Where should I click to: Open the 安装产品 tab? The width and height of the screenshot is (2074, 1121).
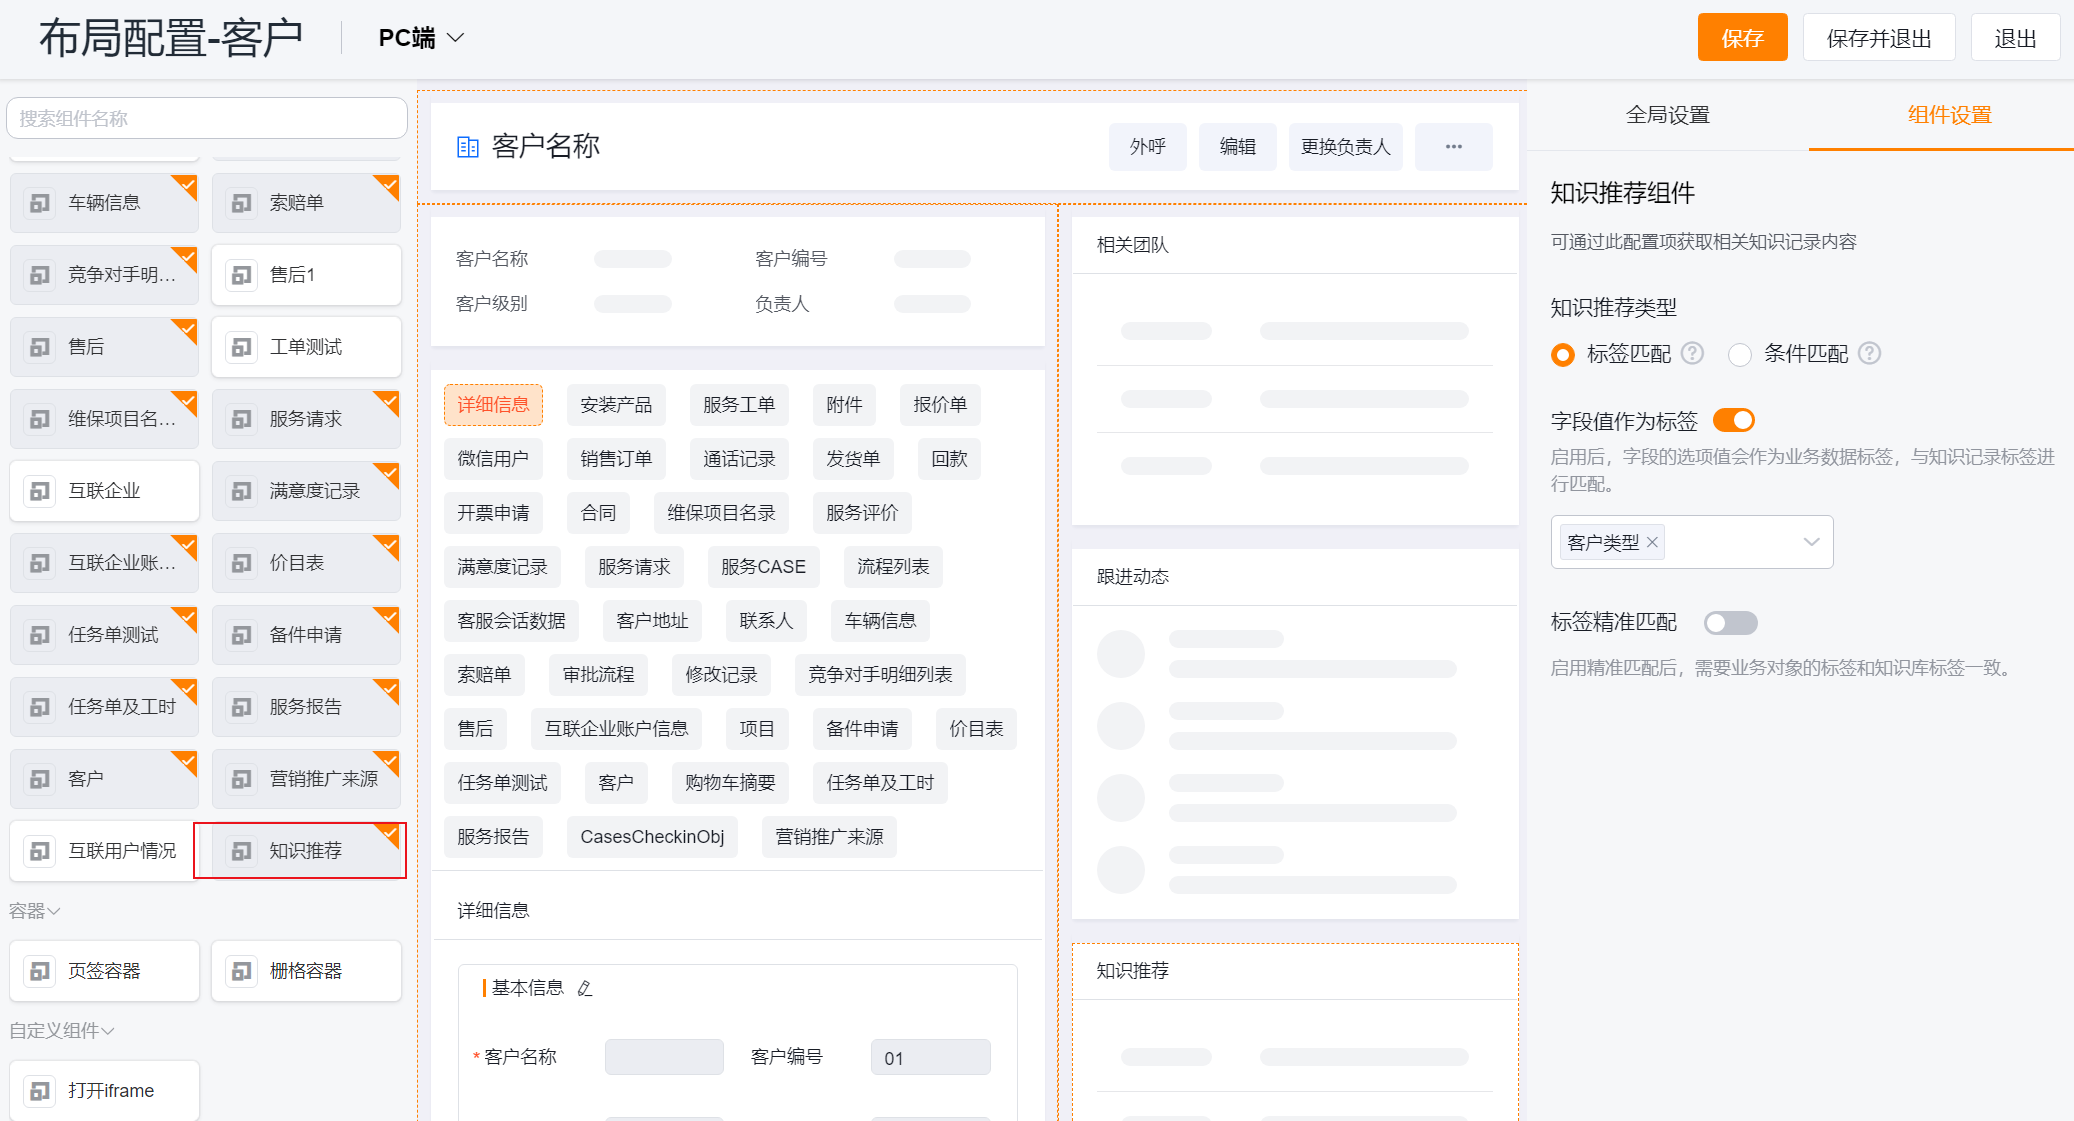pos(615,405)
